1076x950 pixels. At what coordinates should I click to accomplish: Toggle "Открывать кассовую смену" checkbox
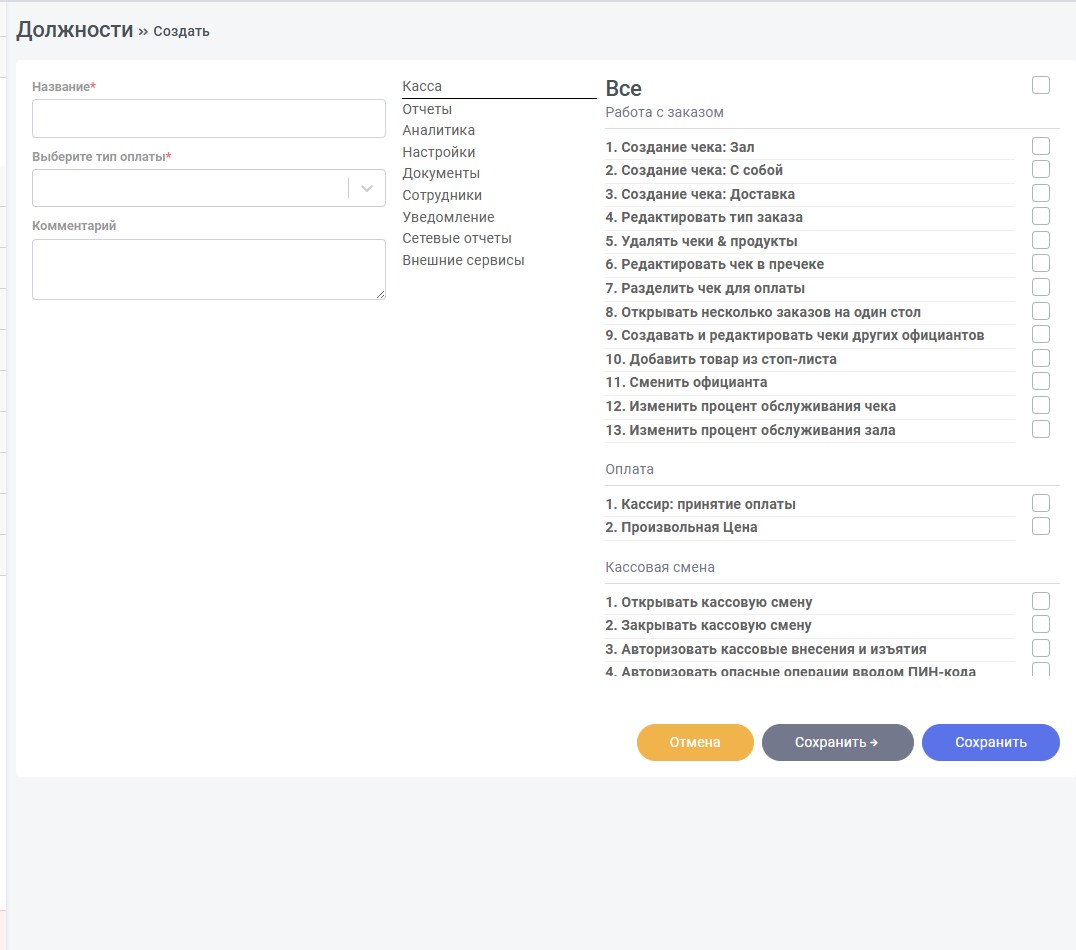coord(1040,601)
